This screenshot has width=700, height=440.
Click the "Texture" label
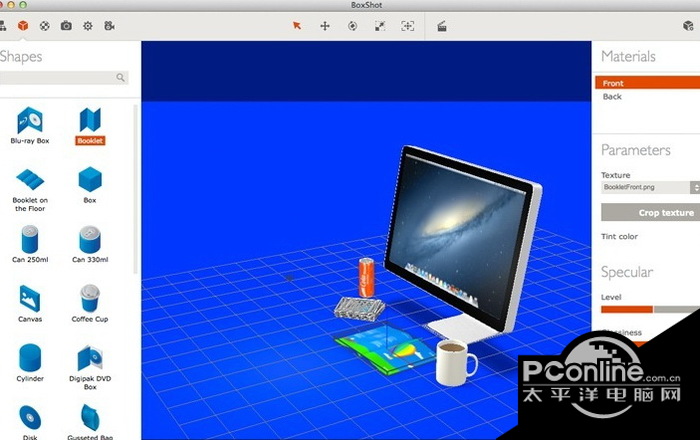(616, 175)
